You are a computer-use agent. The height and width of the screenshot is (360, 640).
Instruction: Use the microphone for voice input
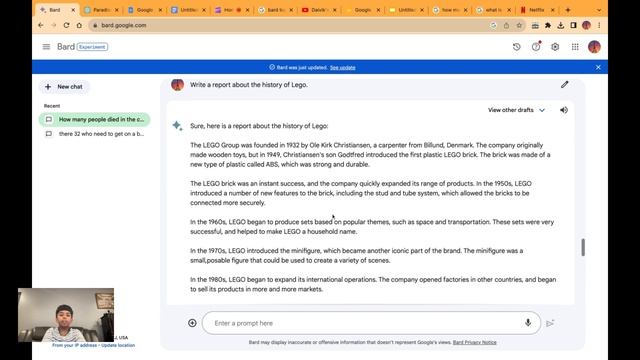tap(528, 323)
